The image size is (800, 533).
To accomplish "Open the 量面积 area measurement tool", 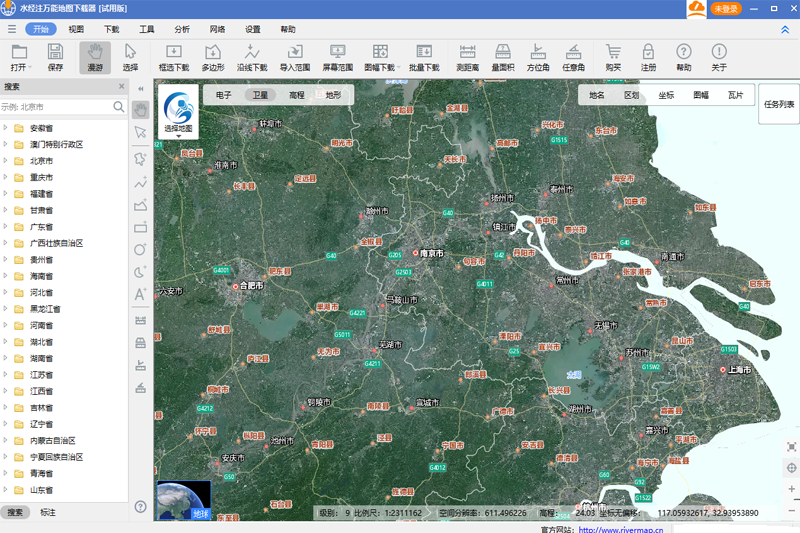I will click(502, 57).
